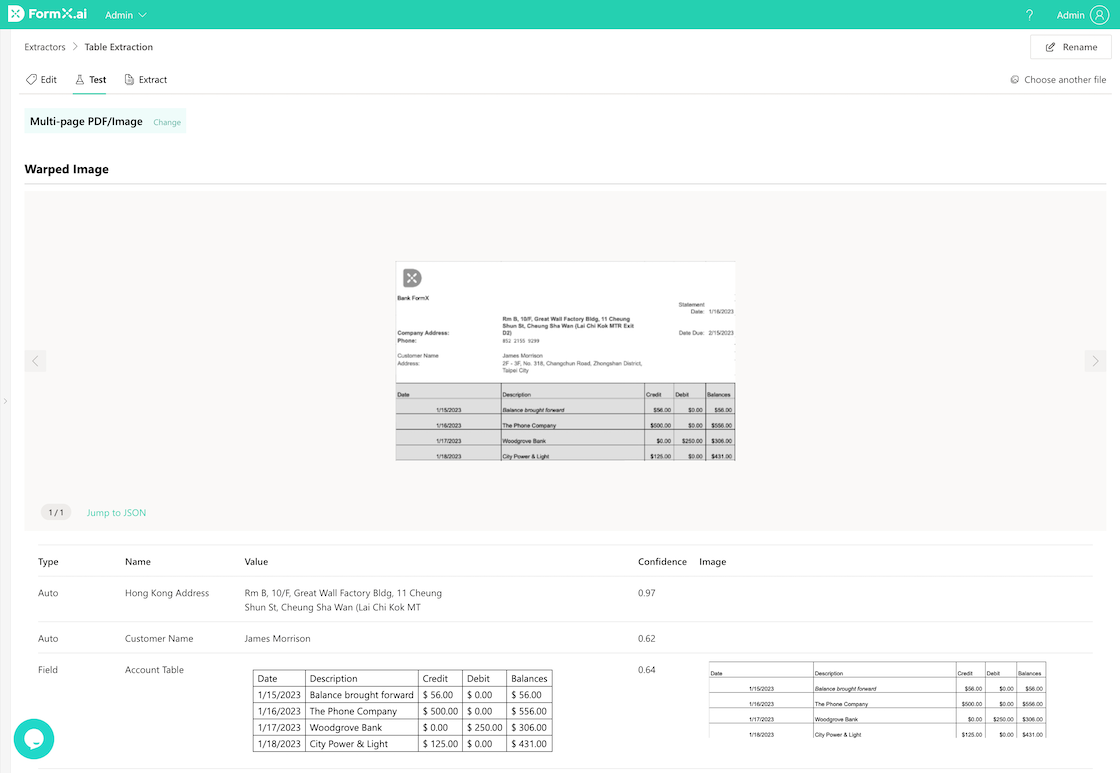Image resolution: width=1120 pixels, height=773 pixels.
Task: Show the next image with right arrow
Action: [1095, 361]
